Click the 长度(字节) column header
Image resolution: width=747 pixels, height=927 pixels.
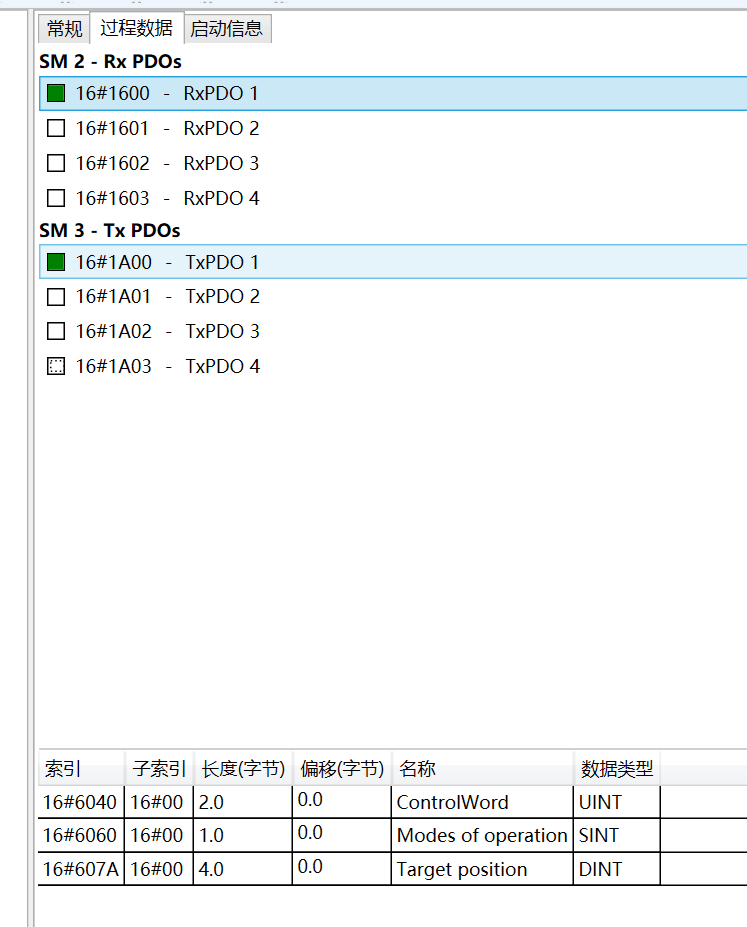pos(243,769)
